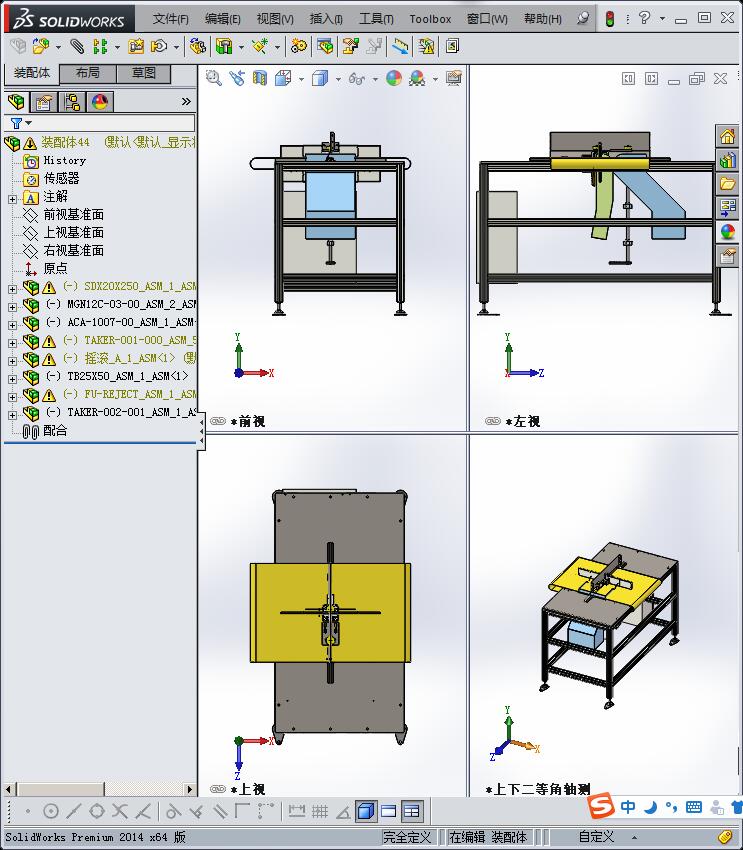743x850 pixels.
Task: Toggle the grid snap icon in bottom toolbar
Action: pos(320,811)
